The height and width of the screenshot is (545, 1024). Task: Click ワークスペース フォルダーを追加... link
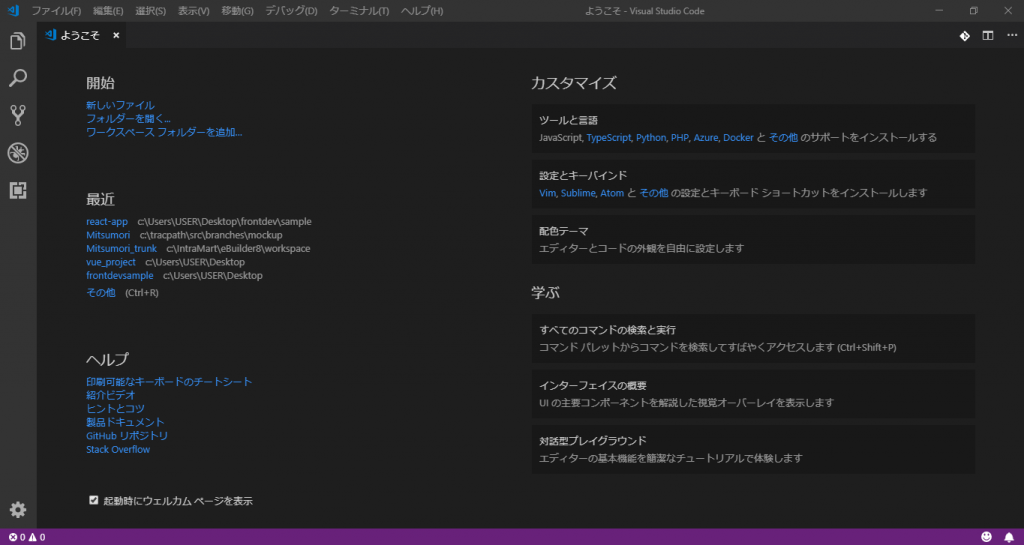point(164,132)
